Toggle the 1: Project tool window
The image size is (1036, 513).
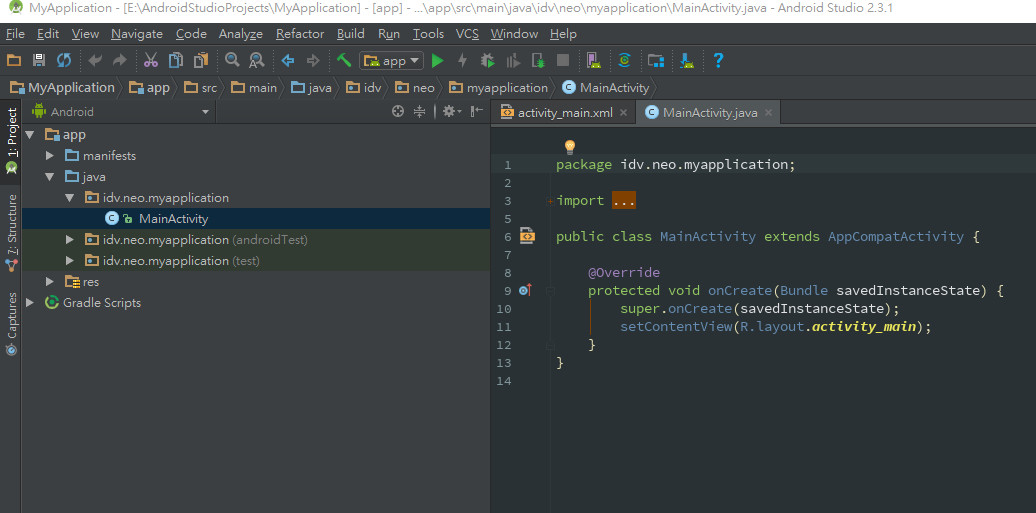pos(11,141)
